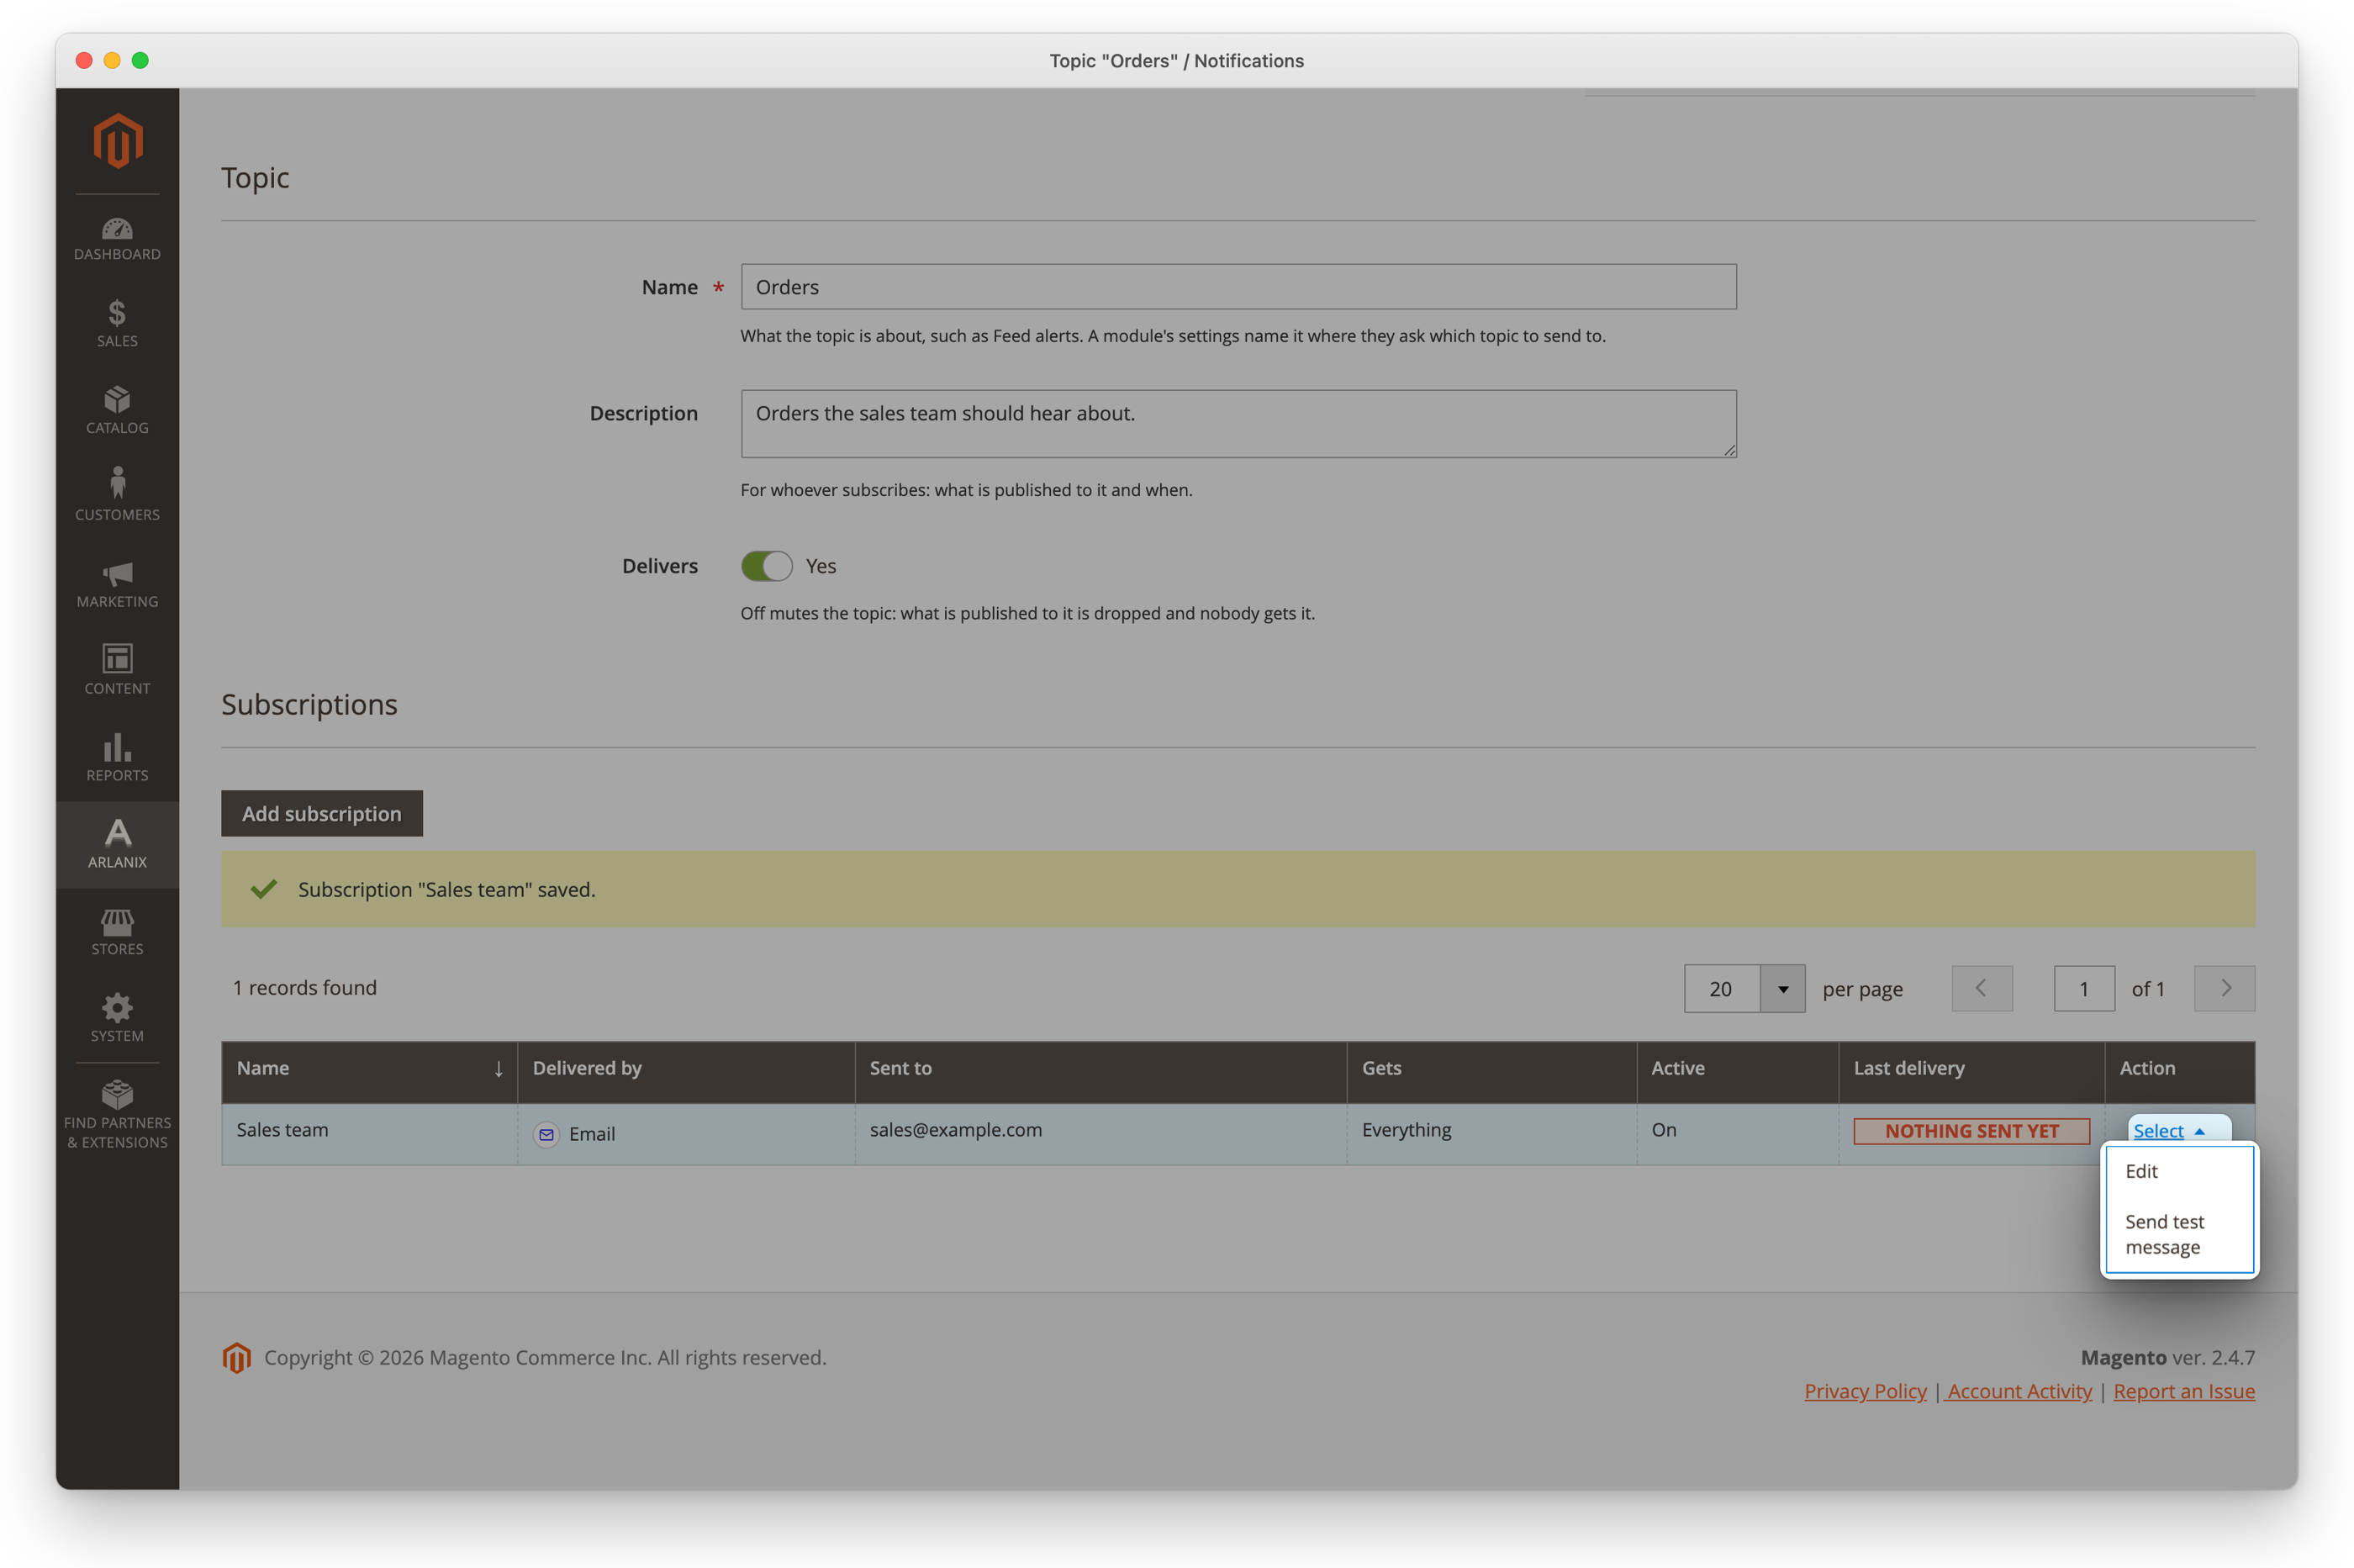Open the Stores menu
Screen dimensions: 2354x1568
[117, 932]
